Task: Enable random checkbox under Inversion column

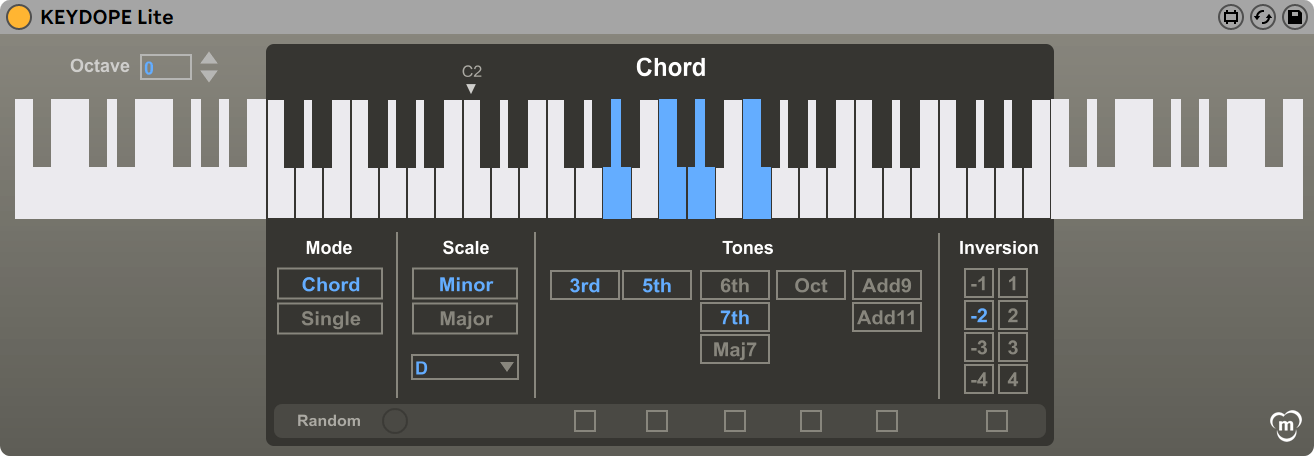Action: coord(997,421)
